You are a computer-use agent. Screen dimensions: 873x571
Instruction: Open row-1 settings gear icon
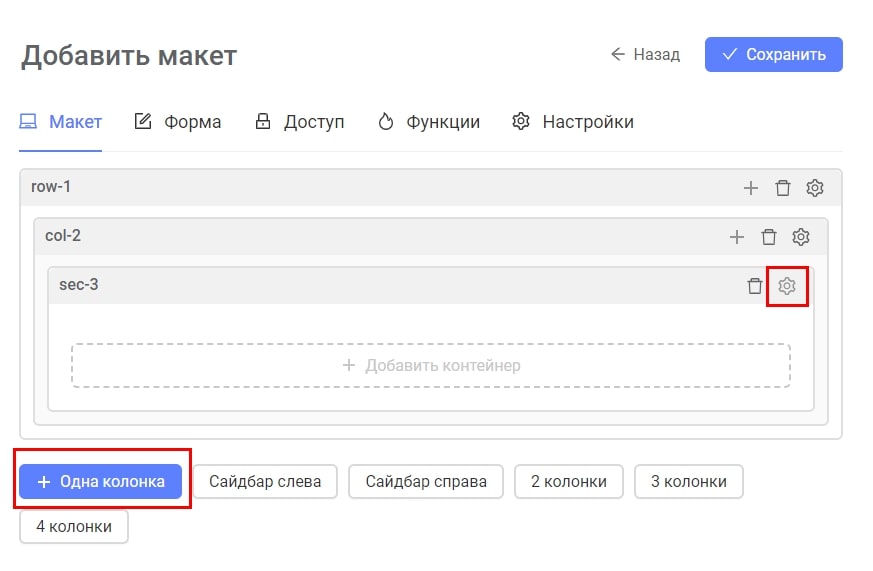pos(815,188)
